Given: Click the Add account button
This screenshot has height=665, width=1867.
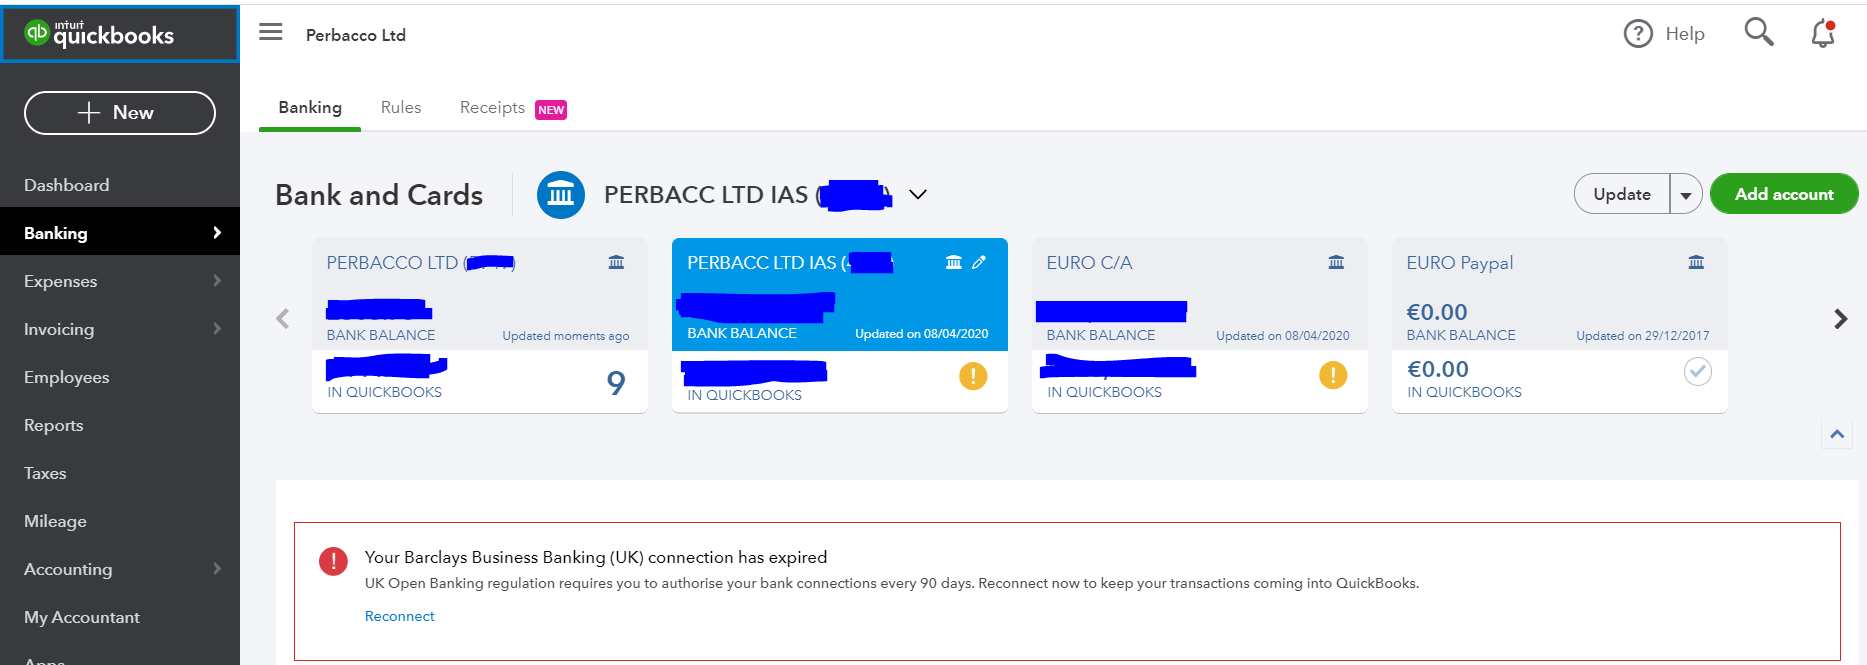Looking at the screenshot, I should (x=1784, y=194).
